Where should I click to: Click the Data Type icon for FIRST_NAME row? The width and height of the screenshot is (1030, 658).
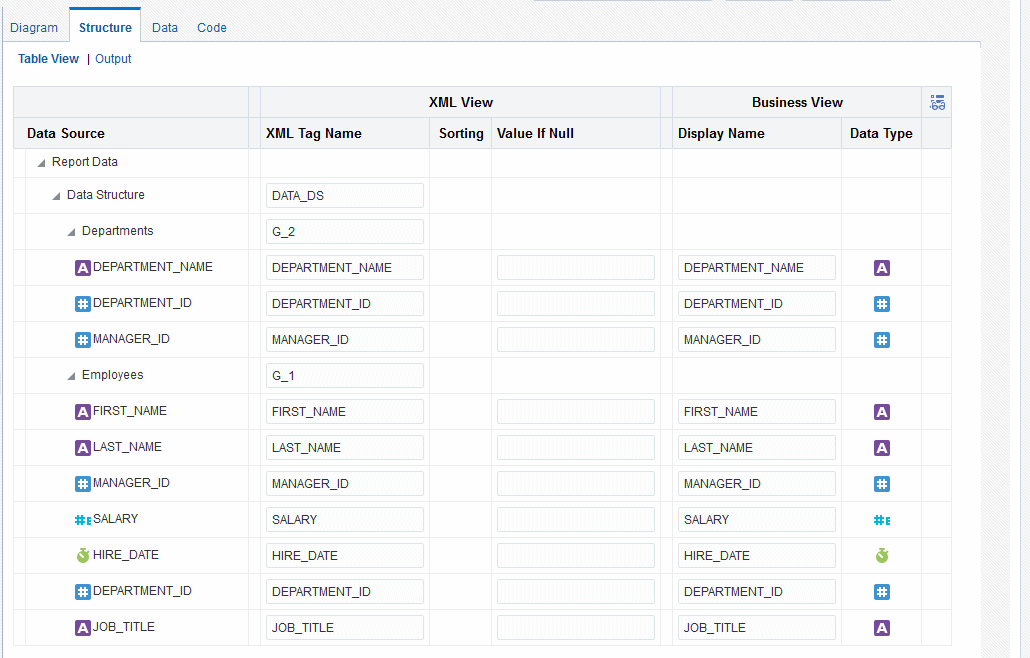[881, 411]
